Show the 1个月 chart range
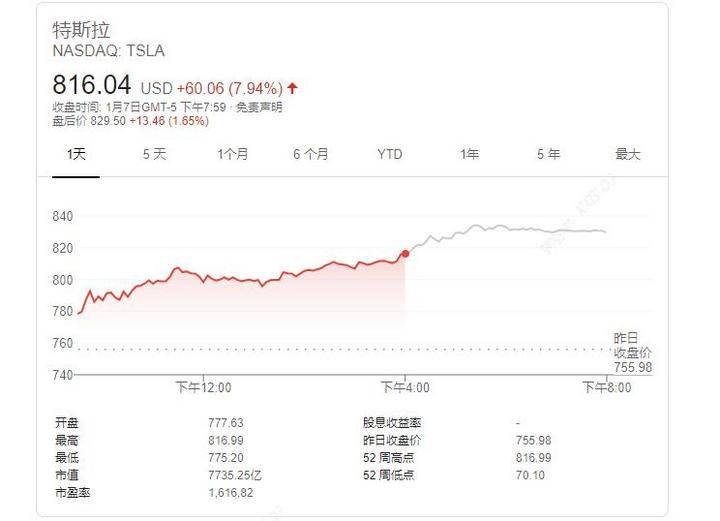This screenshot has width=720, height=521. (233, 154)
